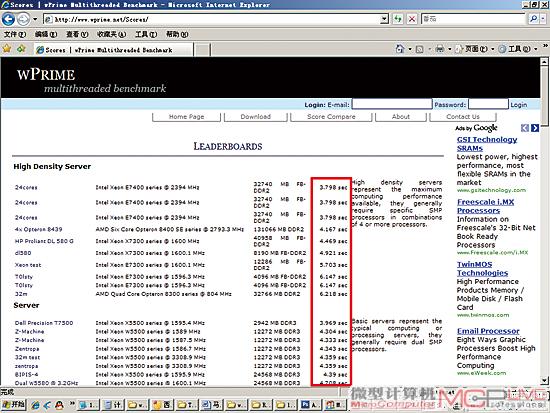This screenshot has height=413, width=550.
Task: Open the 编辑 menu
Action: [46, 34]
